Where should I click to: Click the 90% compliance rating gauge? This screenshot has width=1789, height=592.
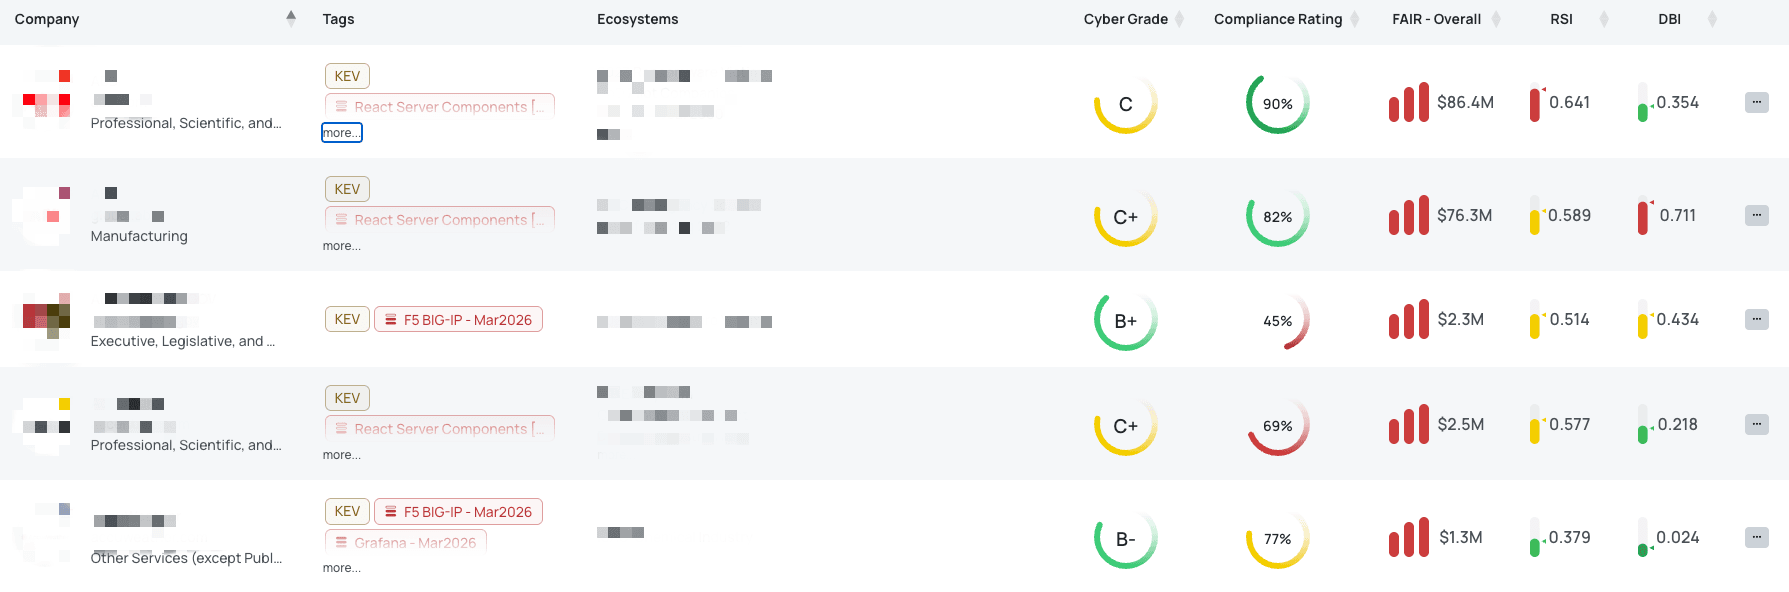1277,104
